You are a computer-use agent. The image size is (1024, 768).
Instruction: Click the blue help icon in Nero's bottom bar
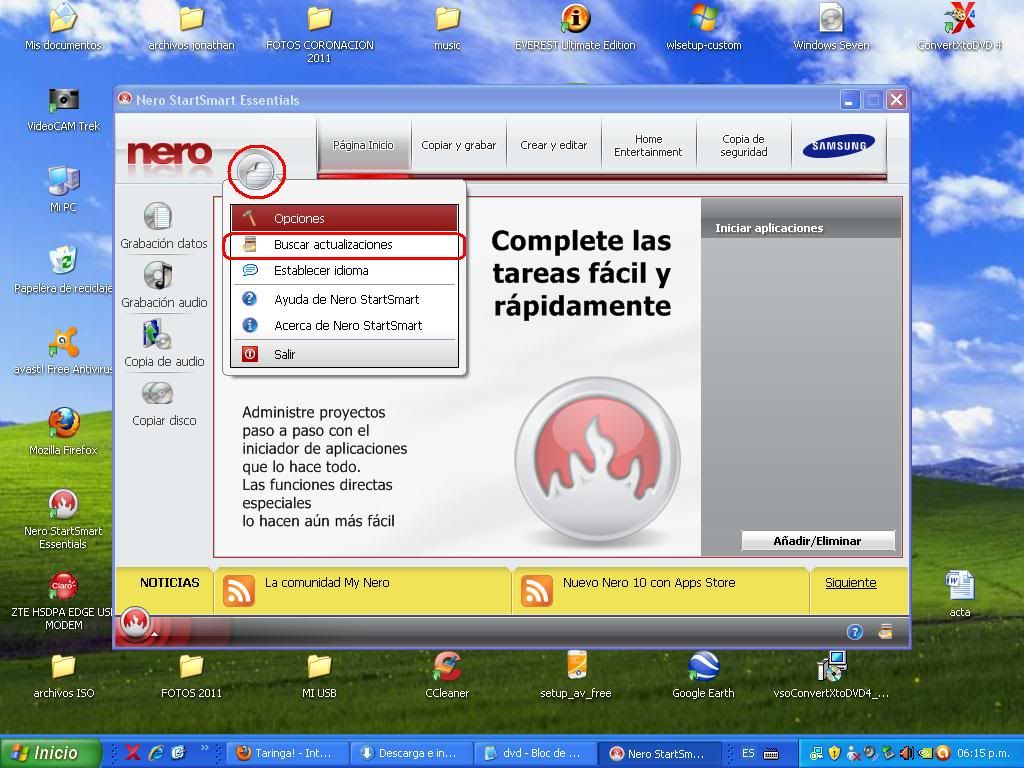pos(854,632)
